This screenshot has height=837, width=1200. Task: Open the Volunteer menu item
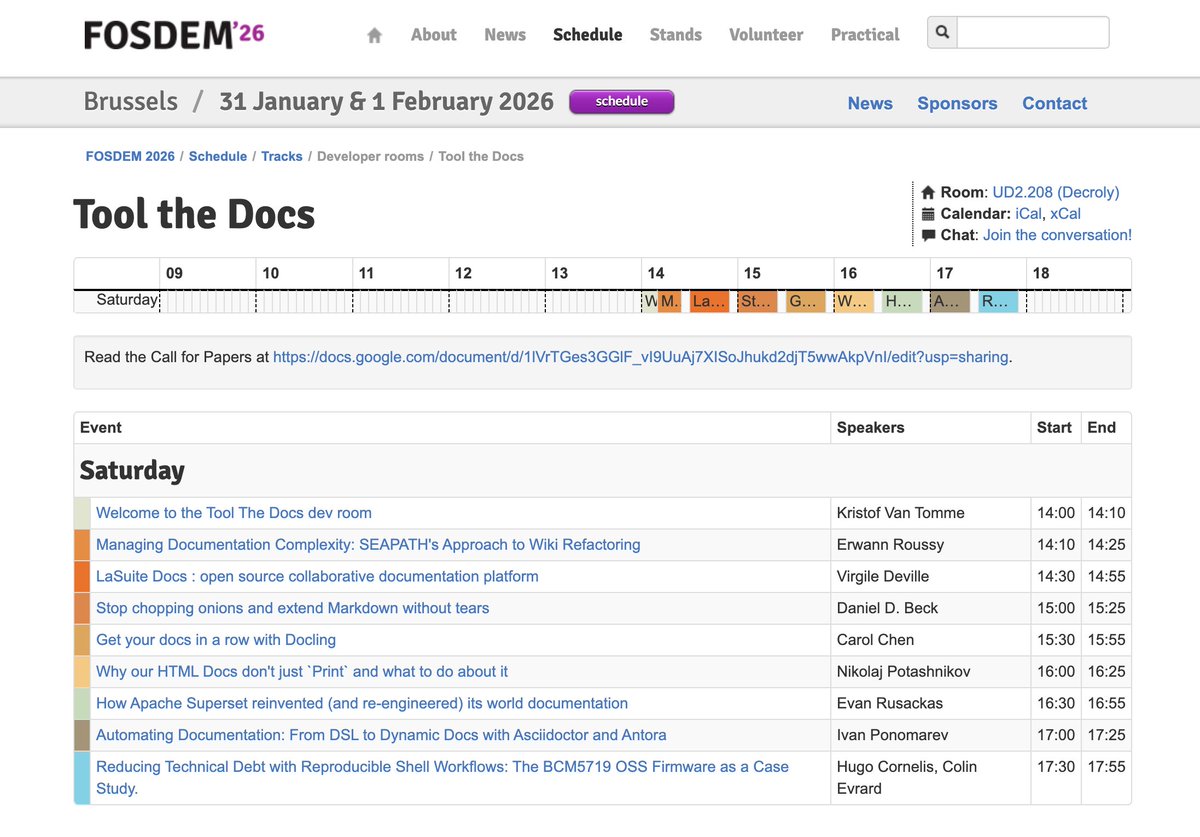[766, 34]
